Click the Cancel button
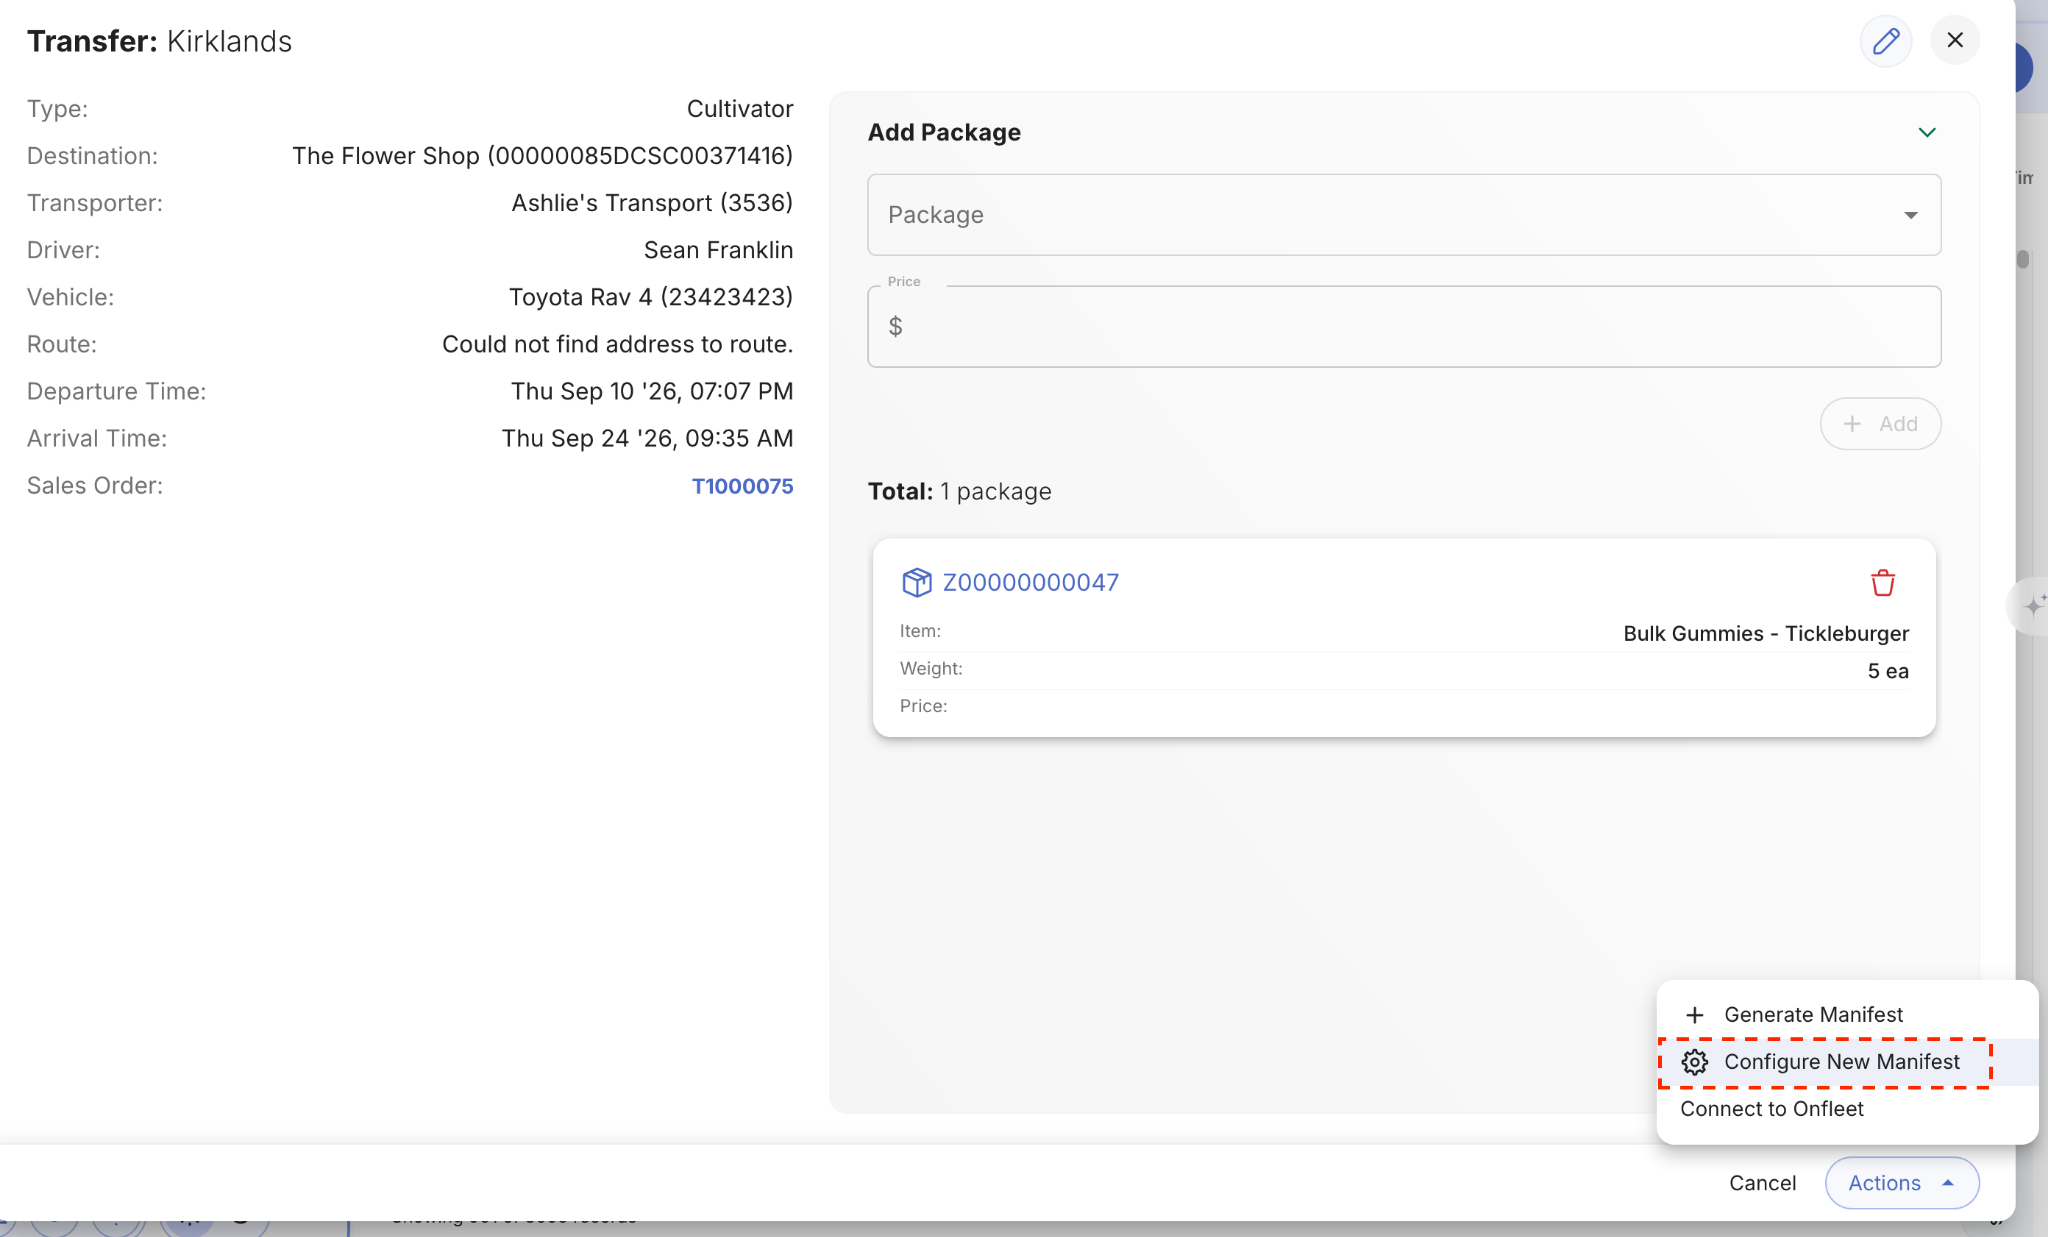The width and height of the screenshot is (2048, 1237). coord(1762,1183)
